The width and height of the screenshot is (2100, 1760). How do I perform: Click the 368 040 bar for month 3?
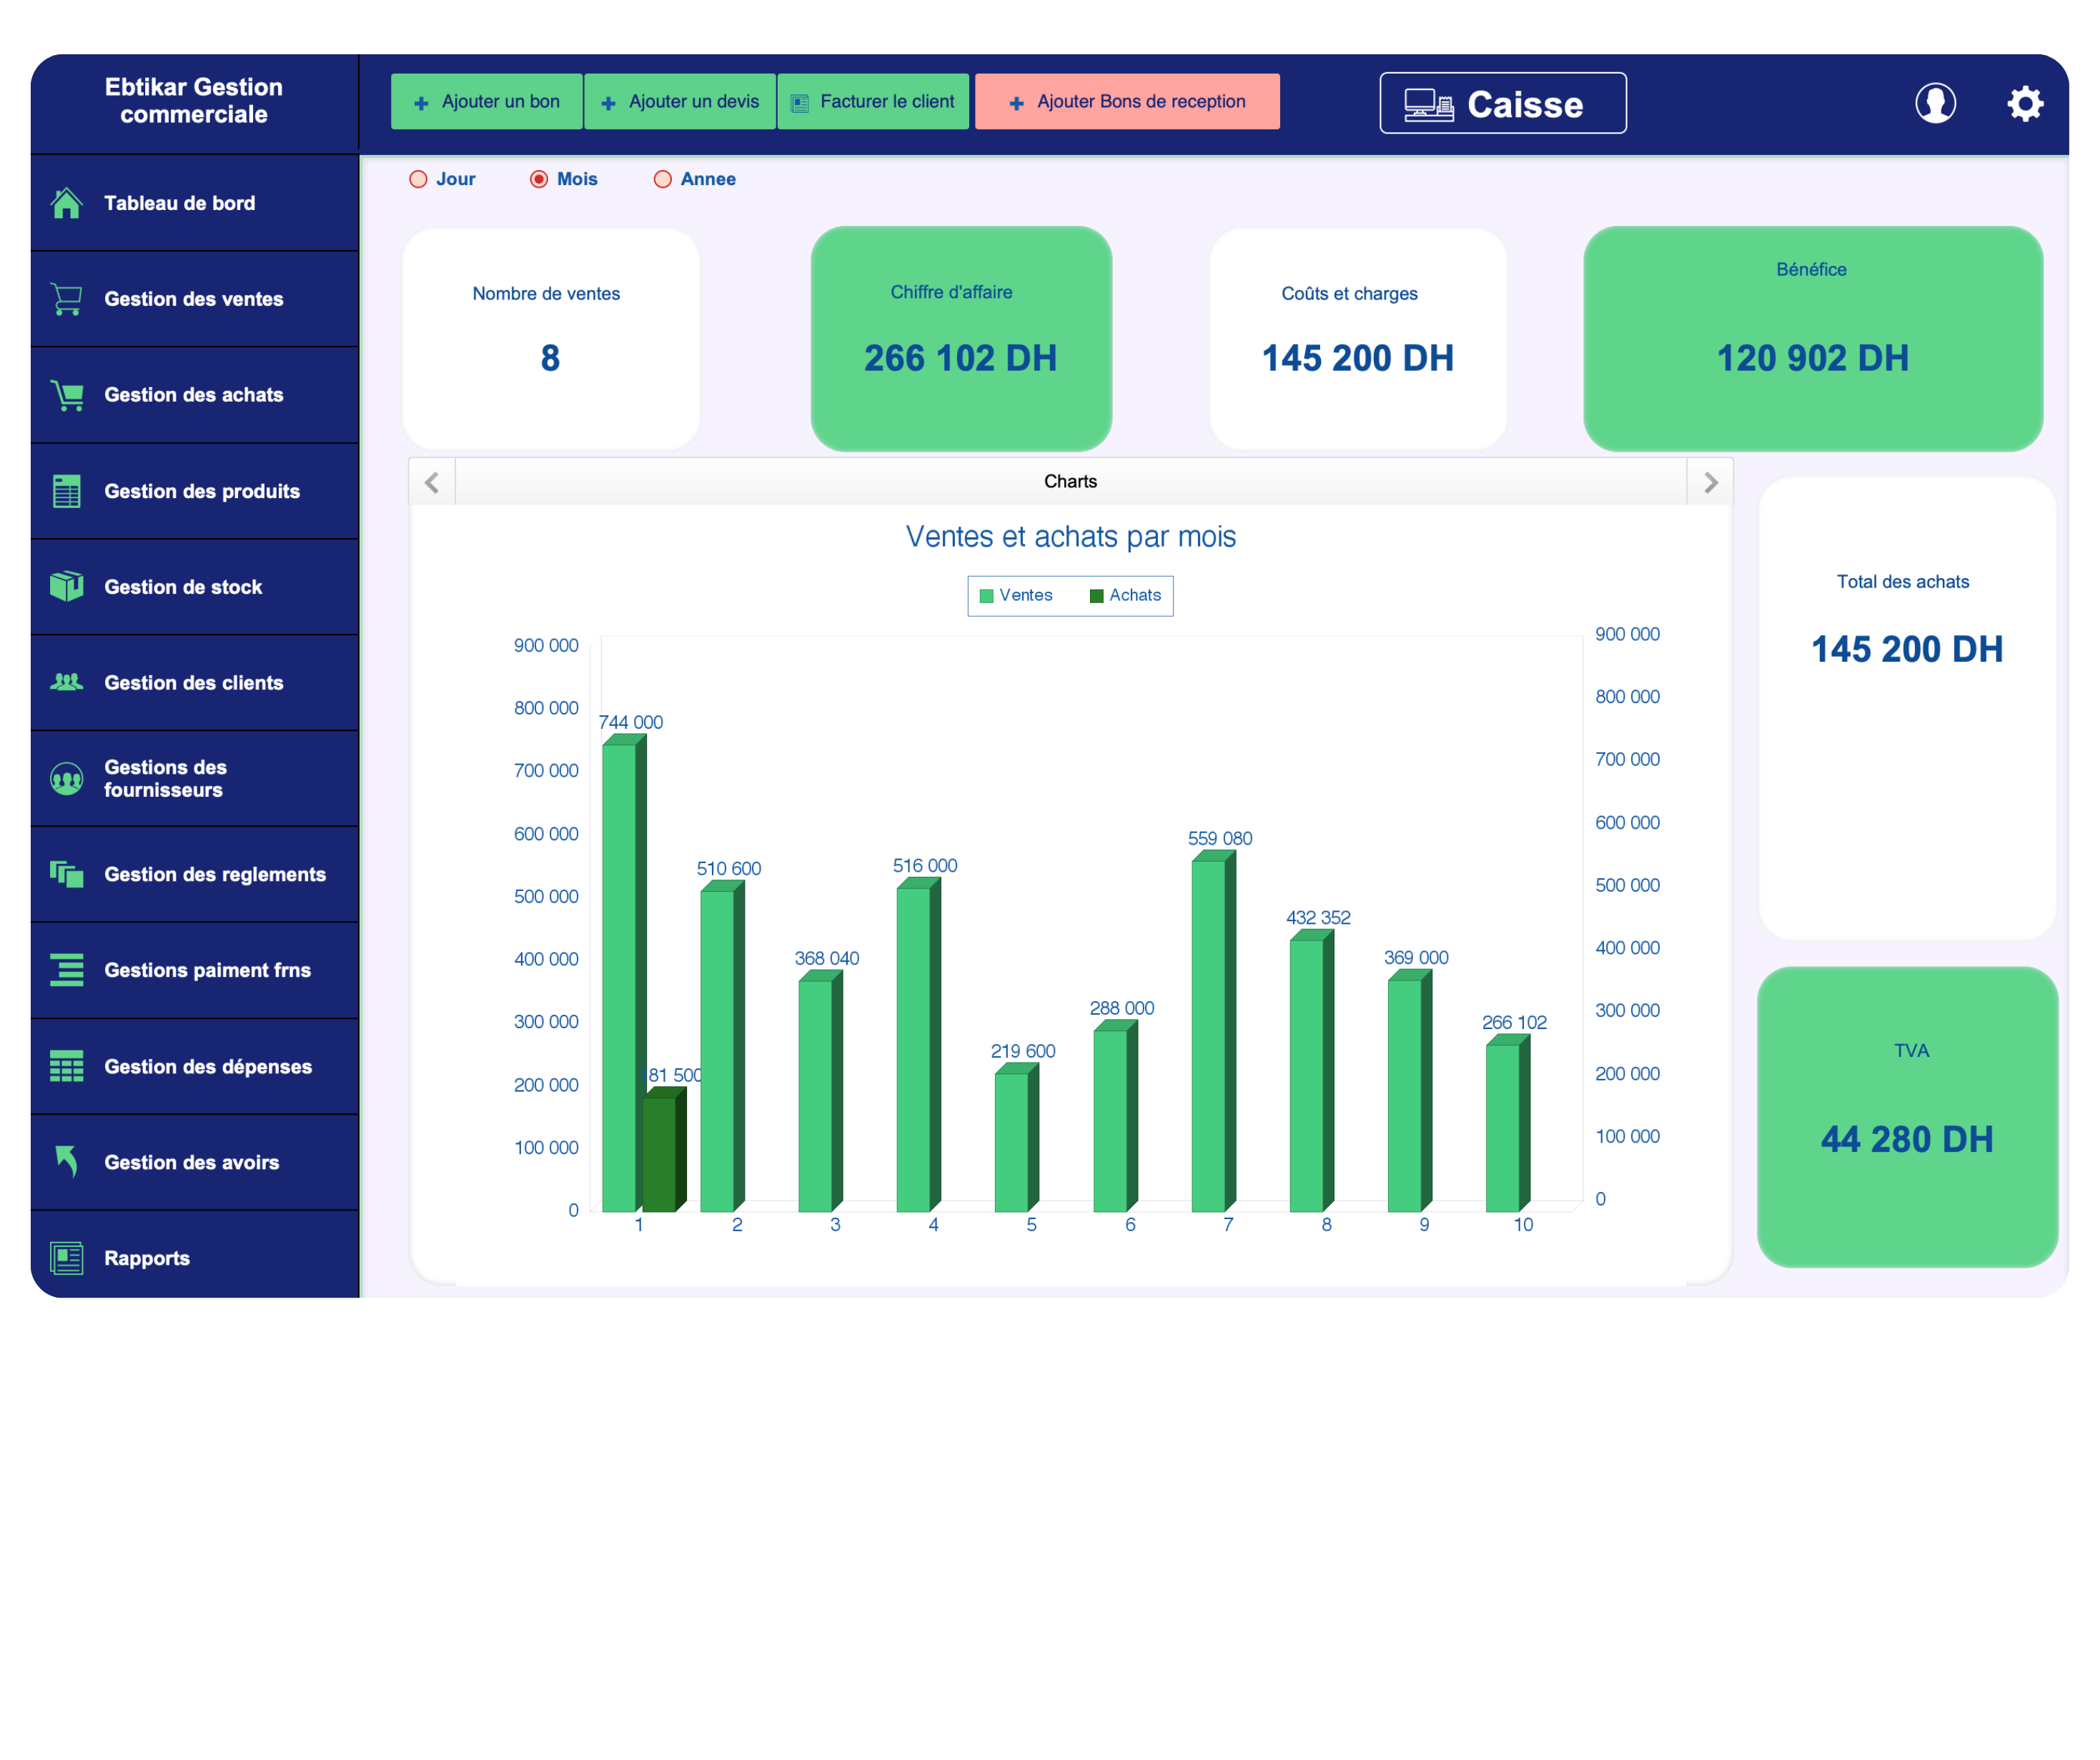[820, 1091]
